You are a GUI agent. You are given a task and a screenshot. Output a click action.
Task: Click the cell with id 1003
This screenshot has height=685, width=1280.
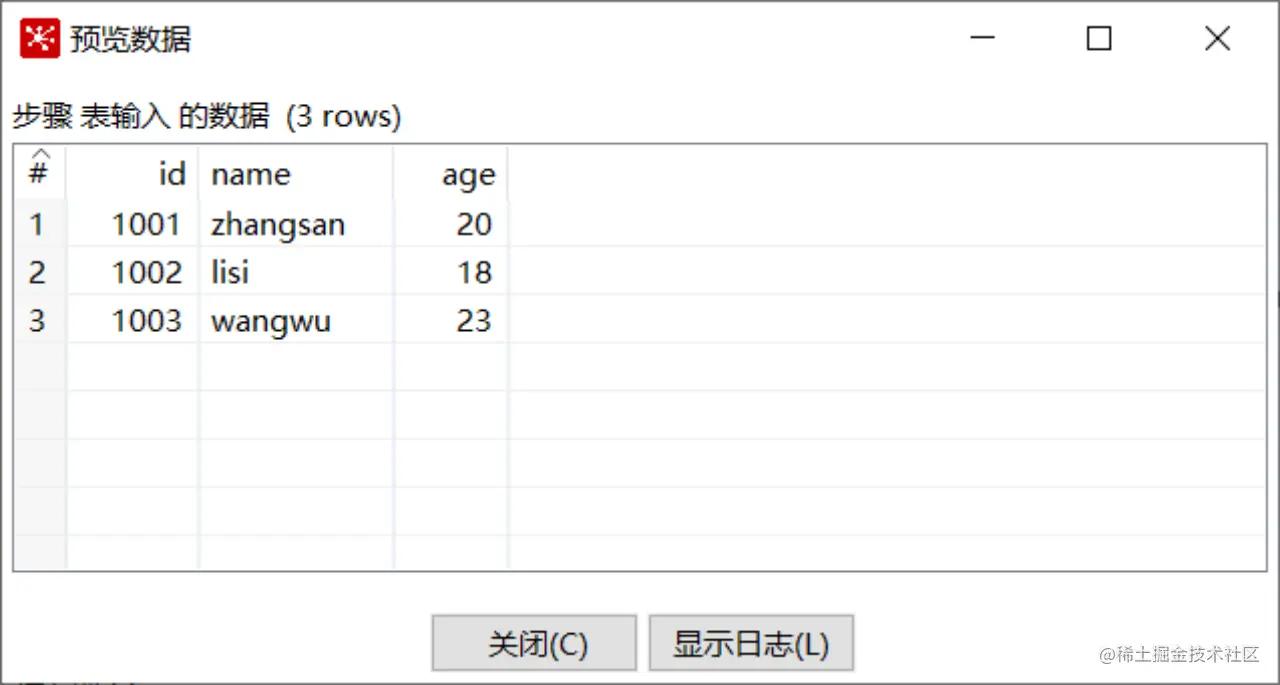[x=146, y=321]
